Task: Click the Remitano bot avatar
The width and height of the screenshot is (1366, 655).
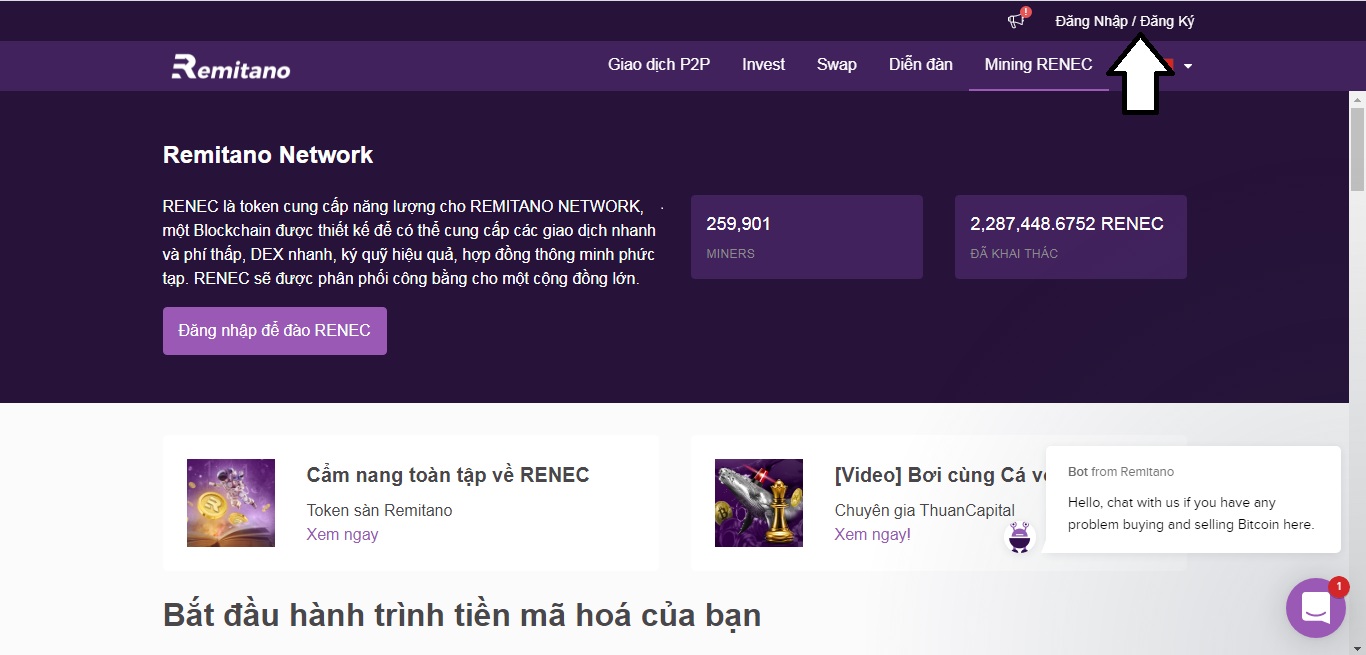Action: pyautogui.click(x=1019, y=537)
